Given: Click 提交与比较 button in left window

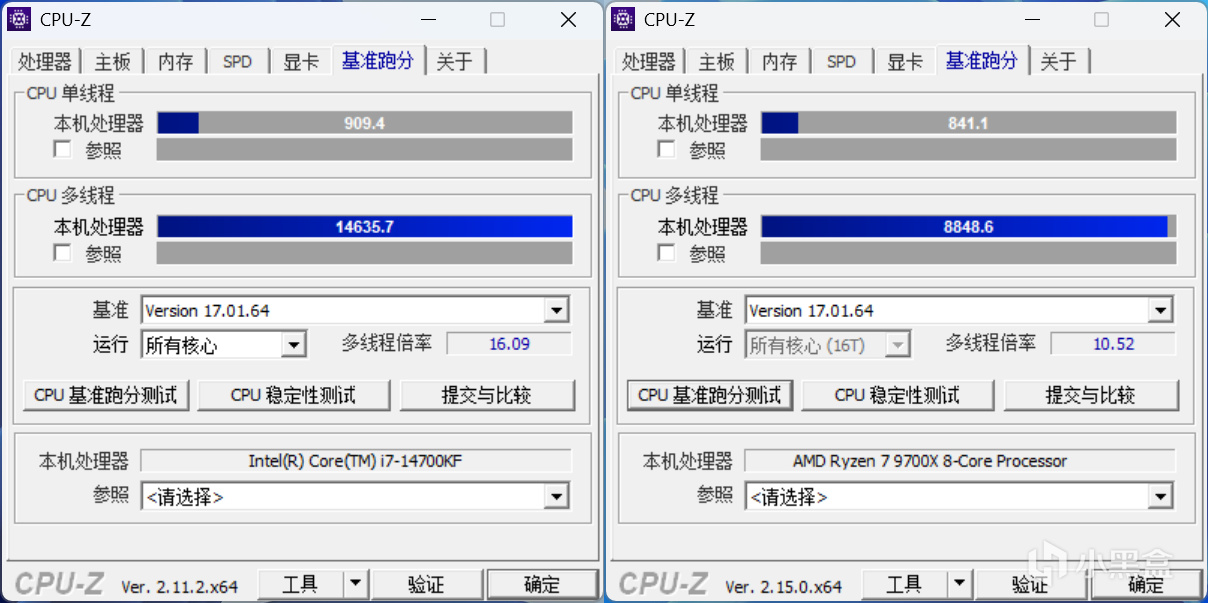Looking at the screenshot, I should click(487, 395).
